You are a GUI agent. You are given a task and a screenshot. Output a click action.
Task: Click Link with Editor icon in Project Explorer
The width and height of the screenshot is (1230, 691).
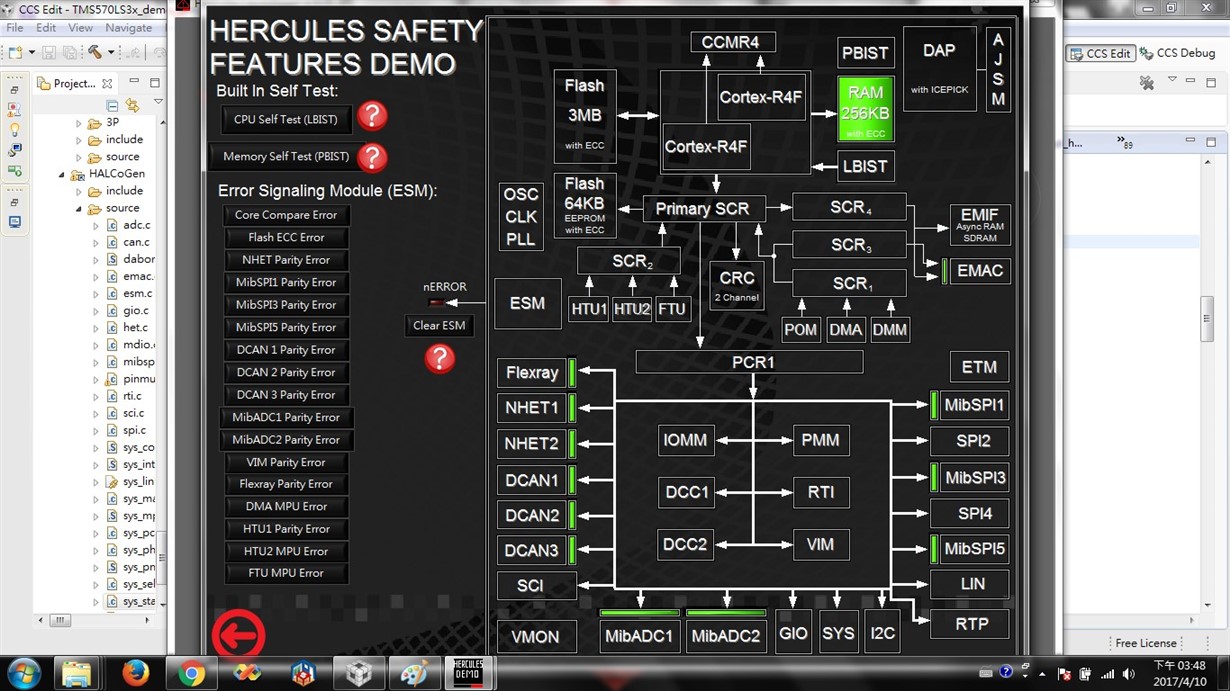pyautogui.click(x=133, y=105)
